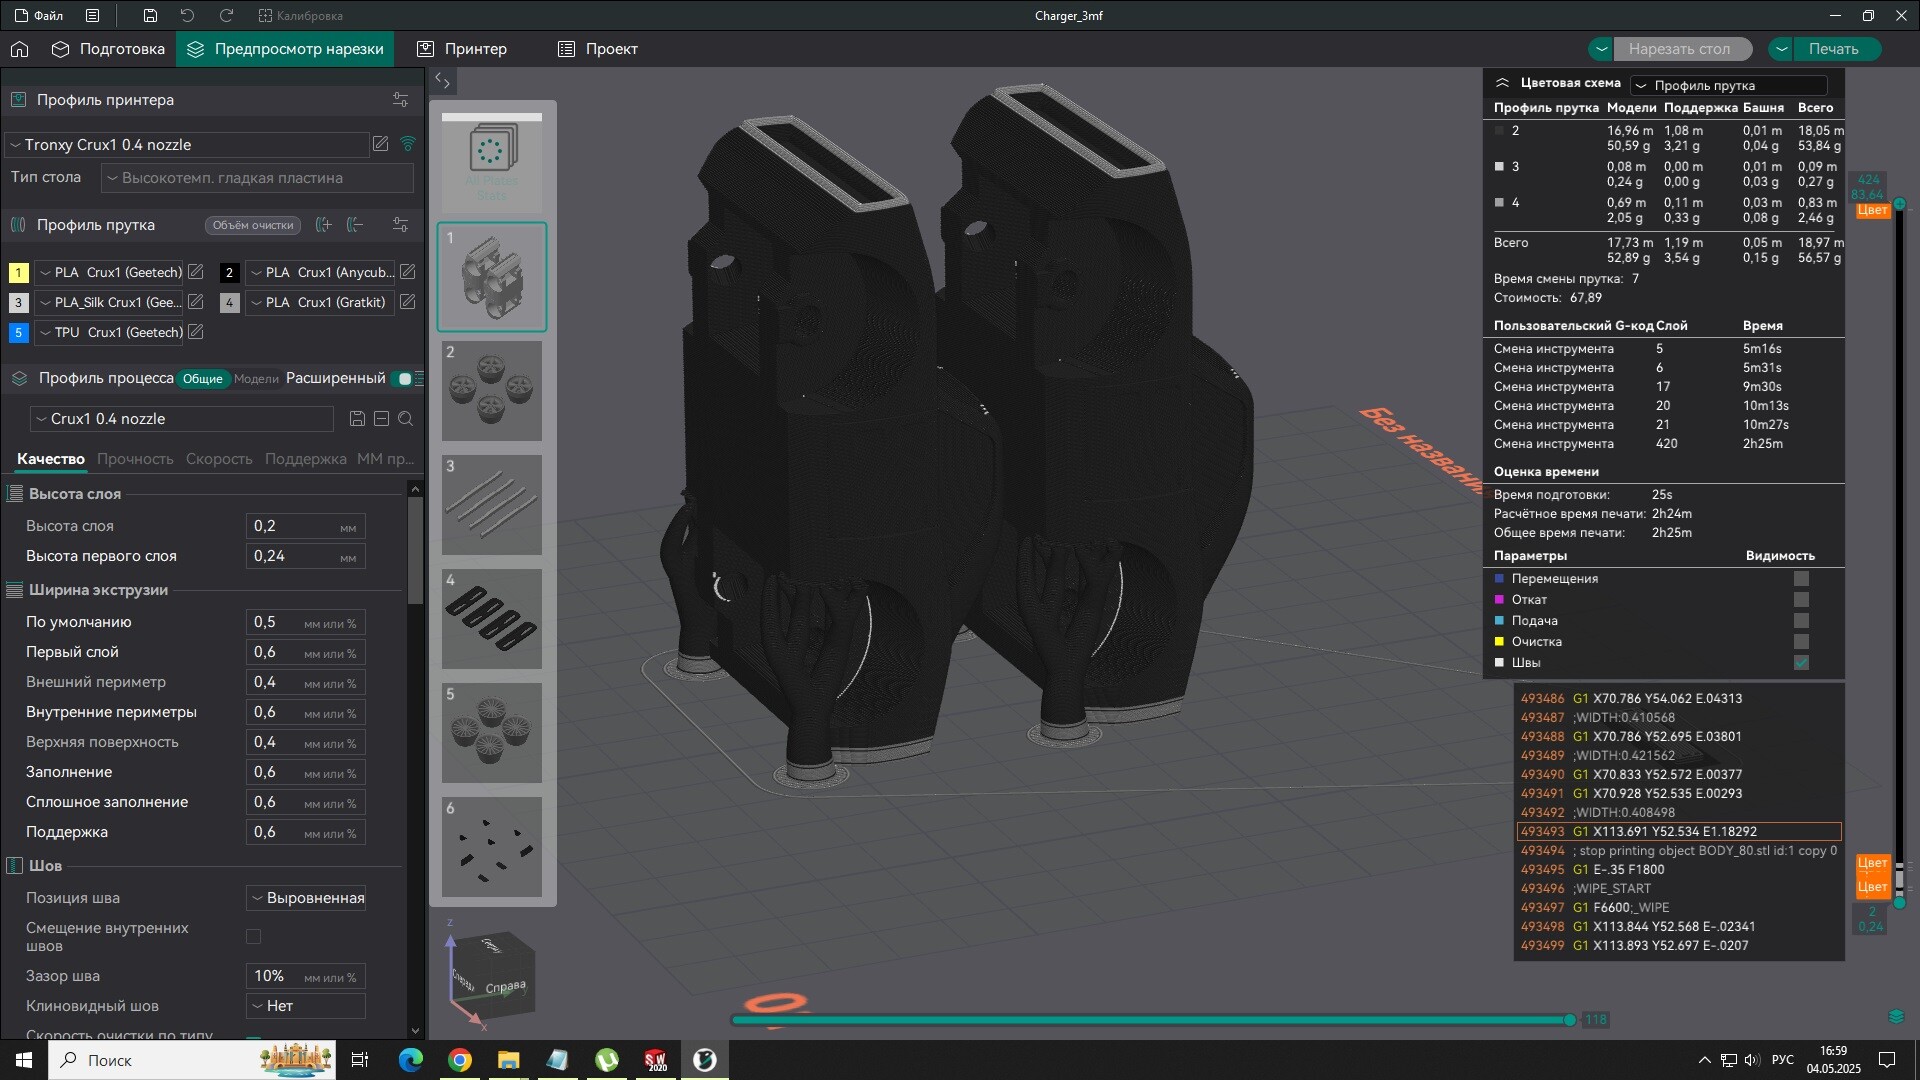Click the redo arrow icon
Viewport: 1920px width, 1080px height.
[226, 16]
